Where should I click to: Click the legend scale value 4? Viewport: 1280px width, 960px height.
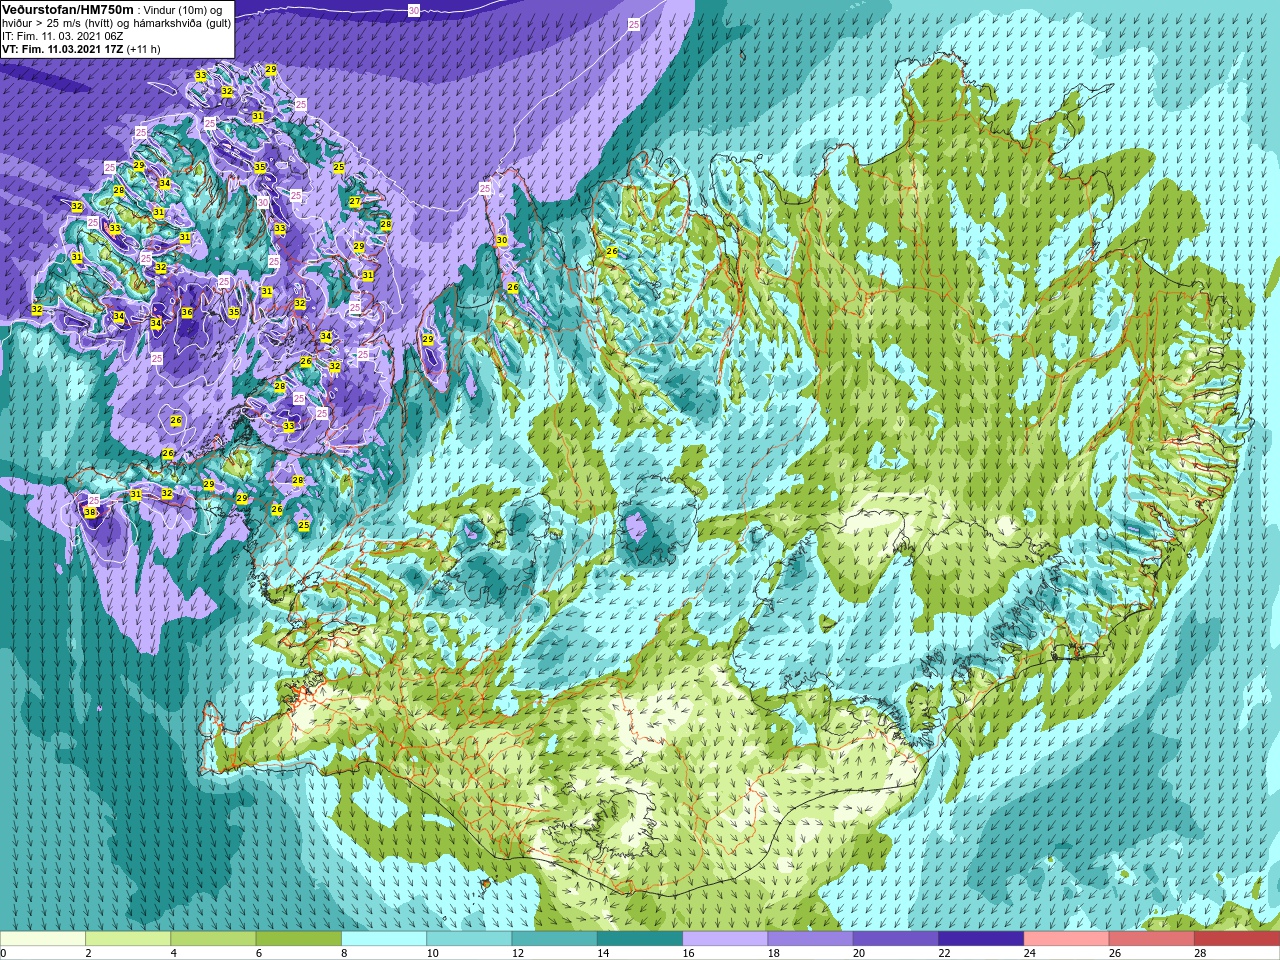coord(173,953)
